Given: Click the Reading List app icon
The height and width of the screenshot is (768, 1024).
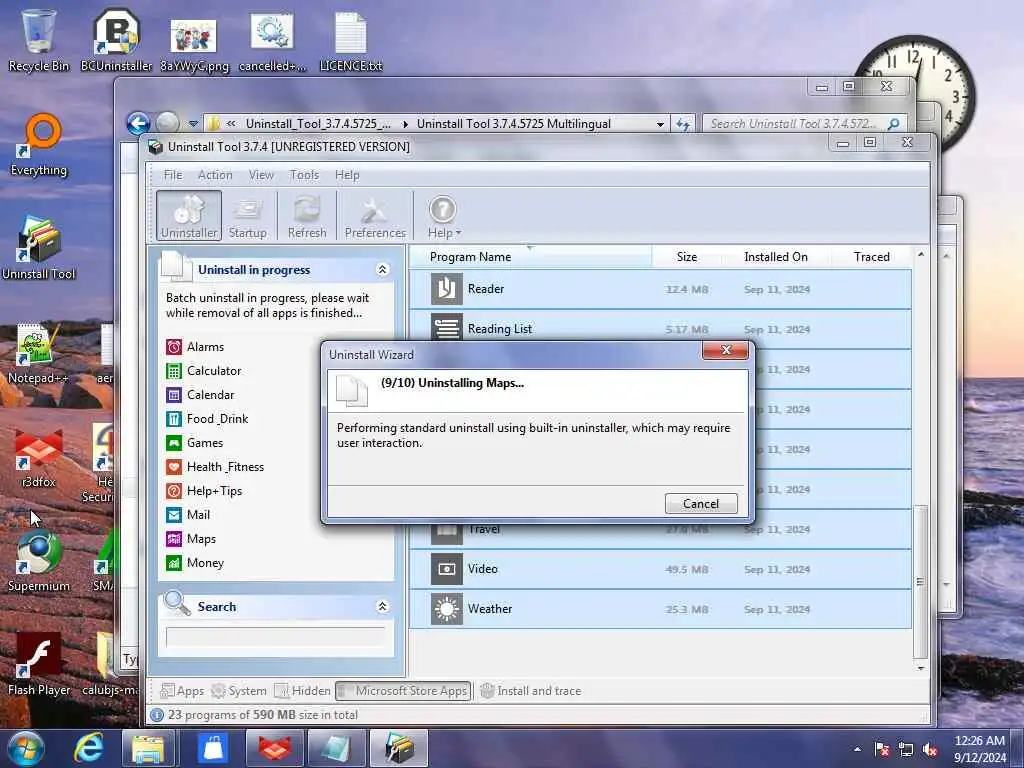Looking at the screenshot, I should (447, 327).
